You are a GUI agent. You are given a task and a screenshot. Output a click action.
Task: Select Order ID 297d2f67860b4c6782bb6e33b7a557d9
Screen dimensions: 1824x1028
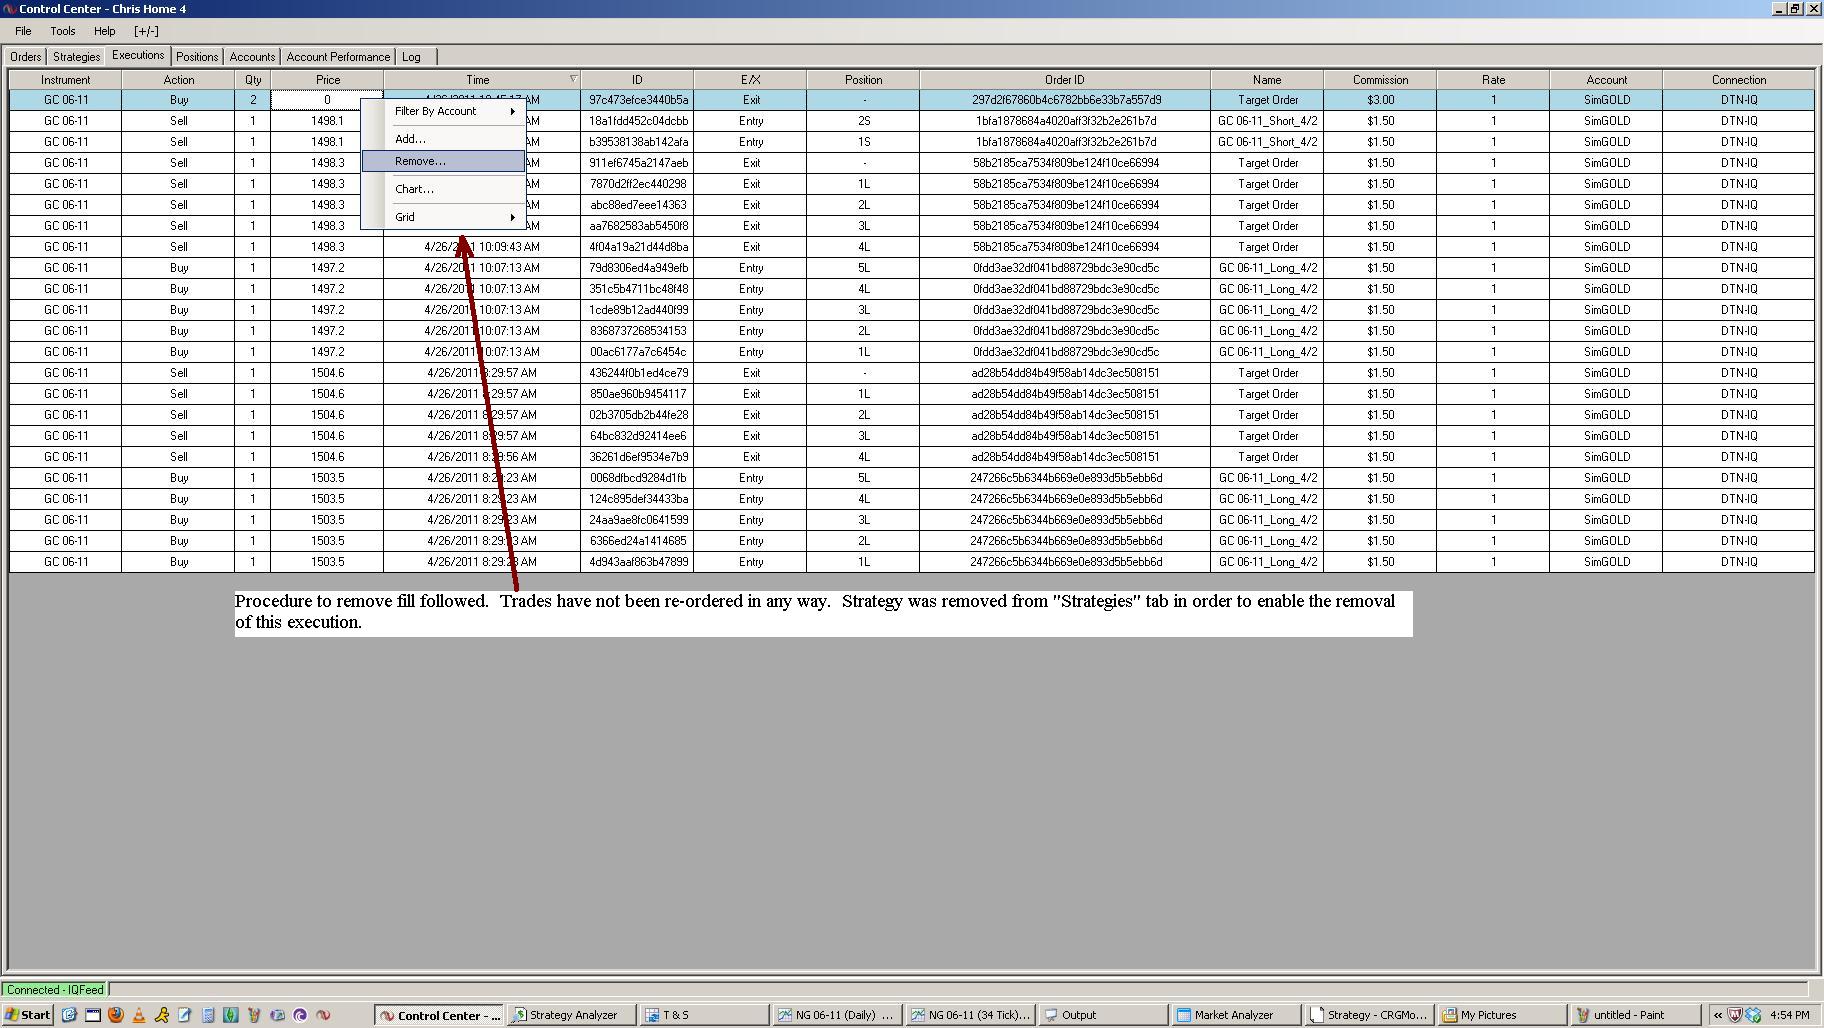coord(1065,100)
